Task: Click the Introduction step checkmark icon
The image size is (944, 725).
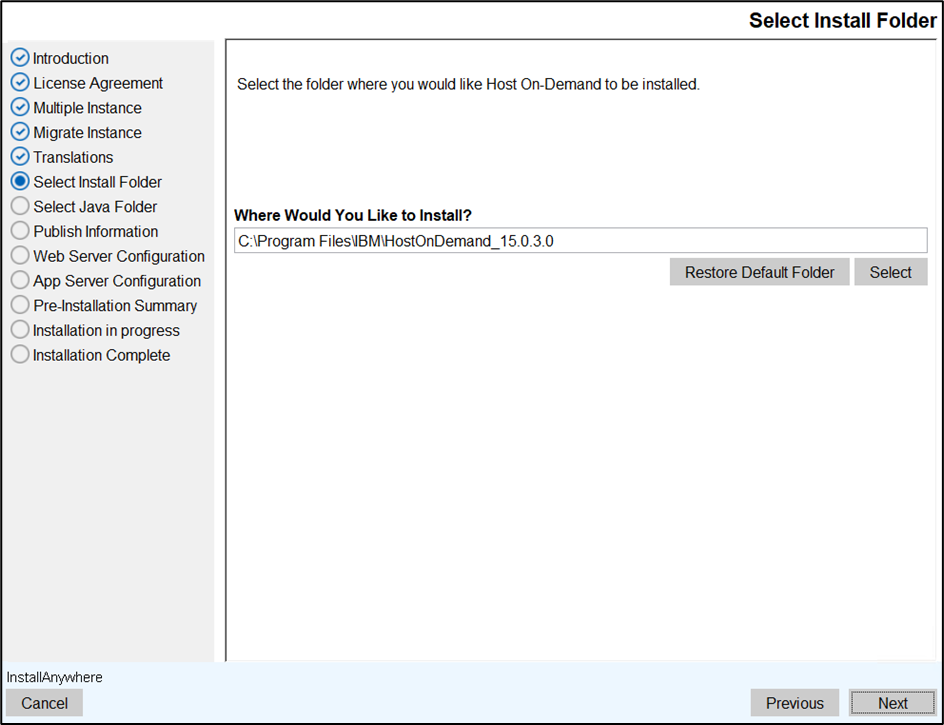Action: [x=20, y=58]
